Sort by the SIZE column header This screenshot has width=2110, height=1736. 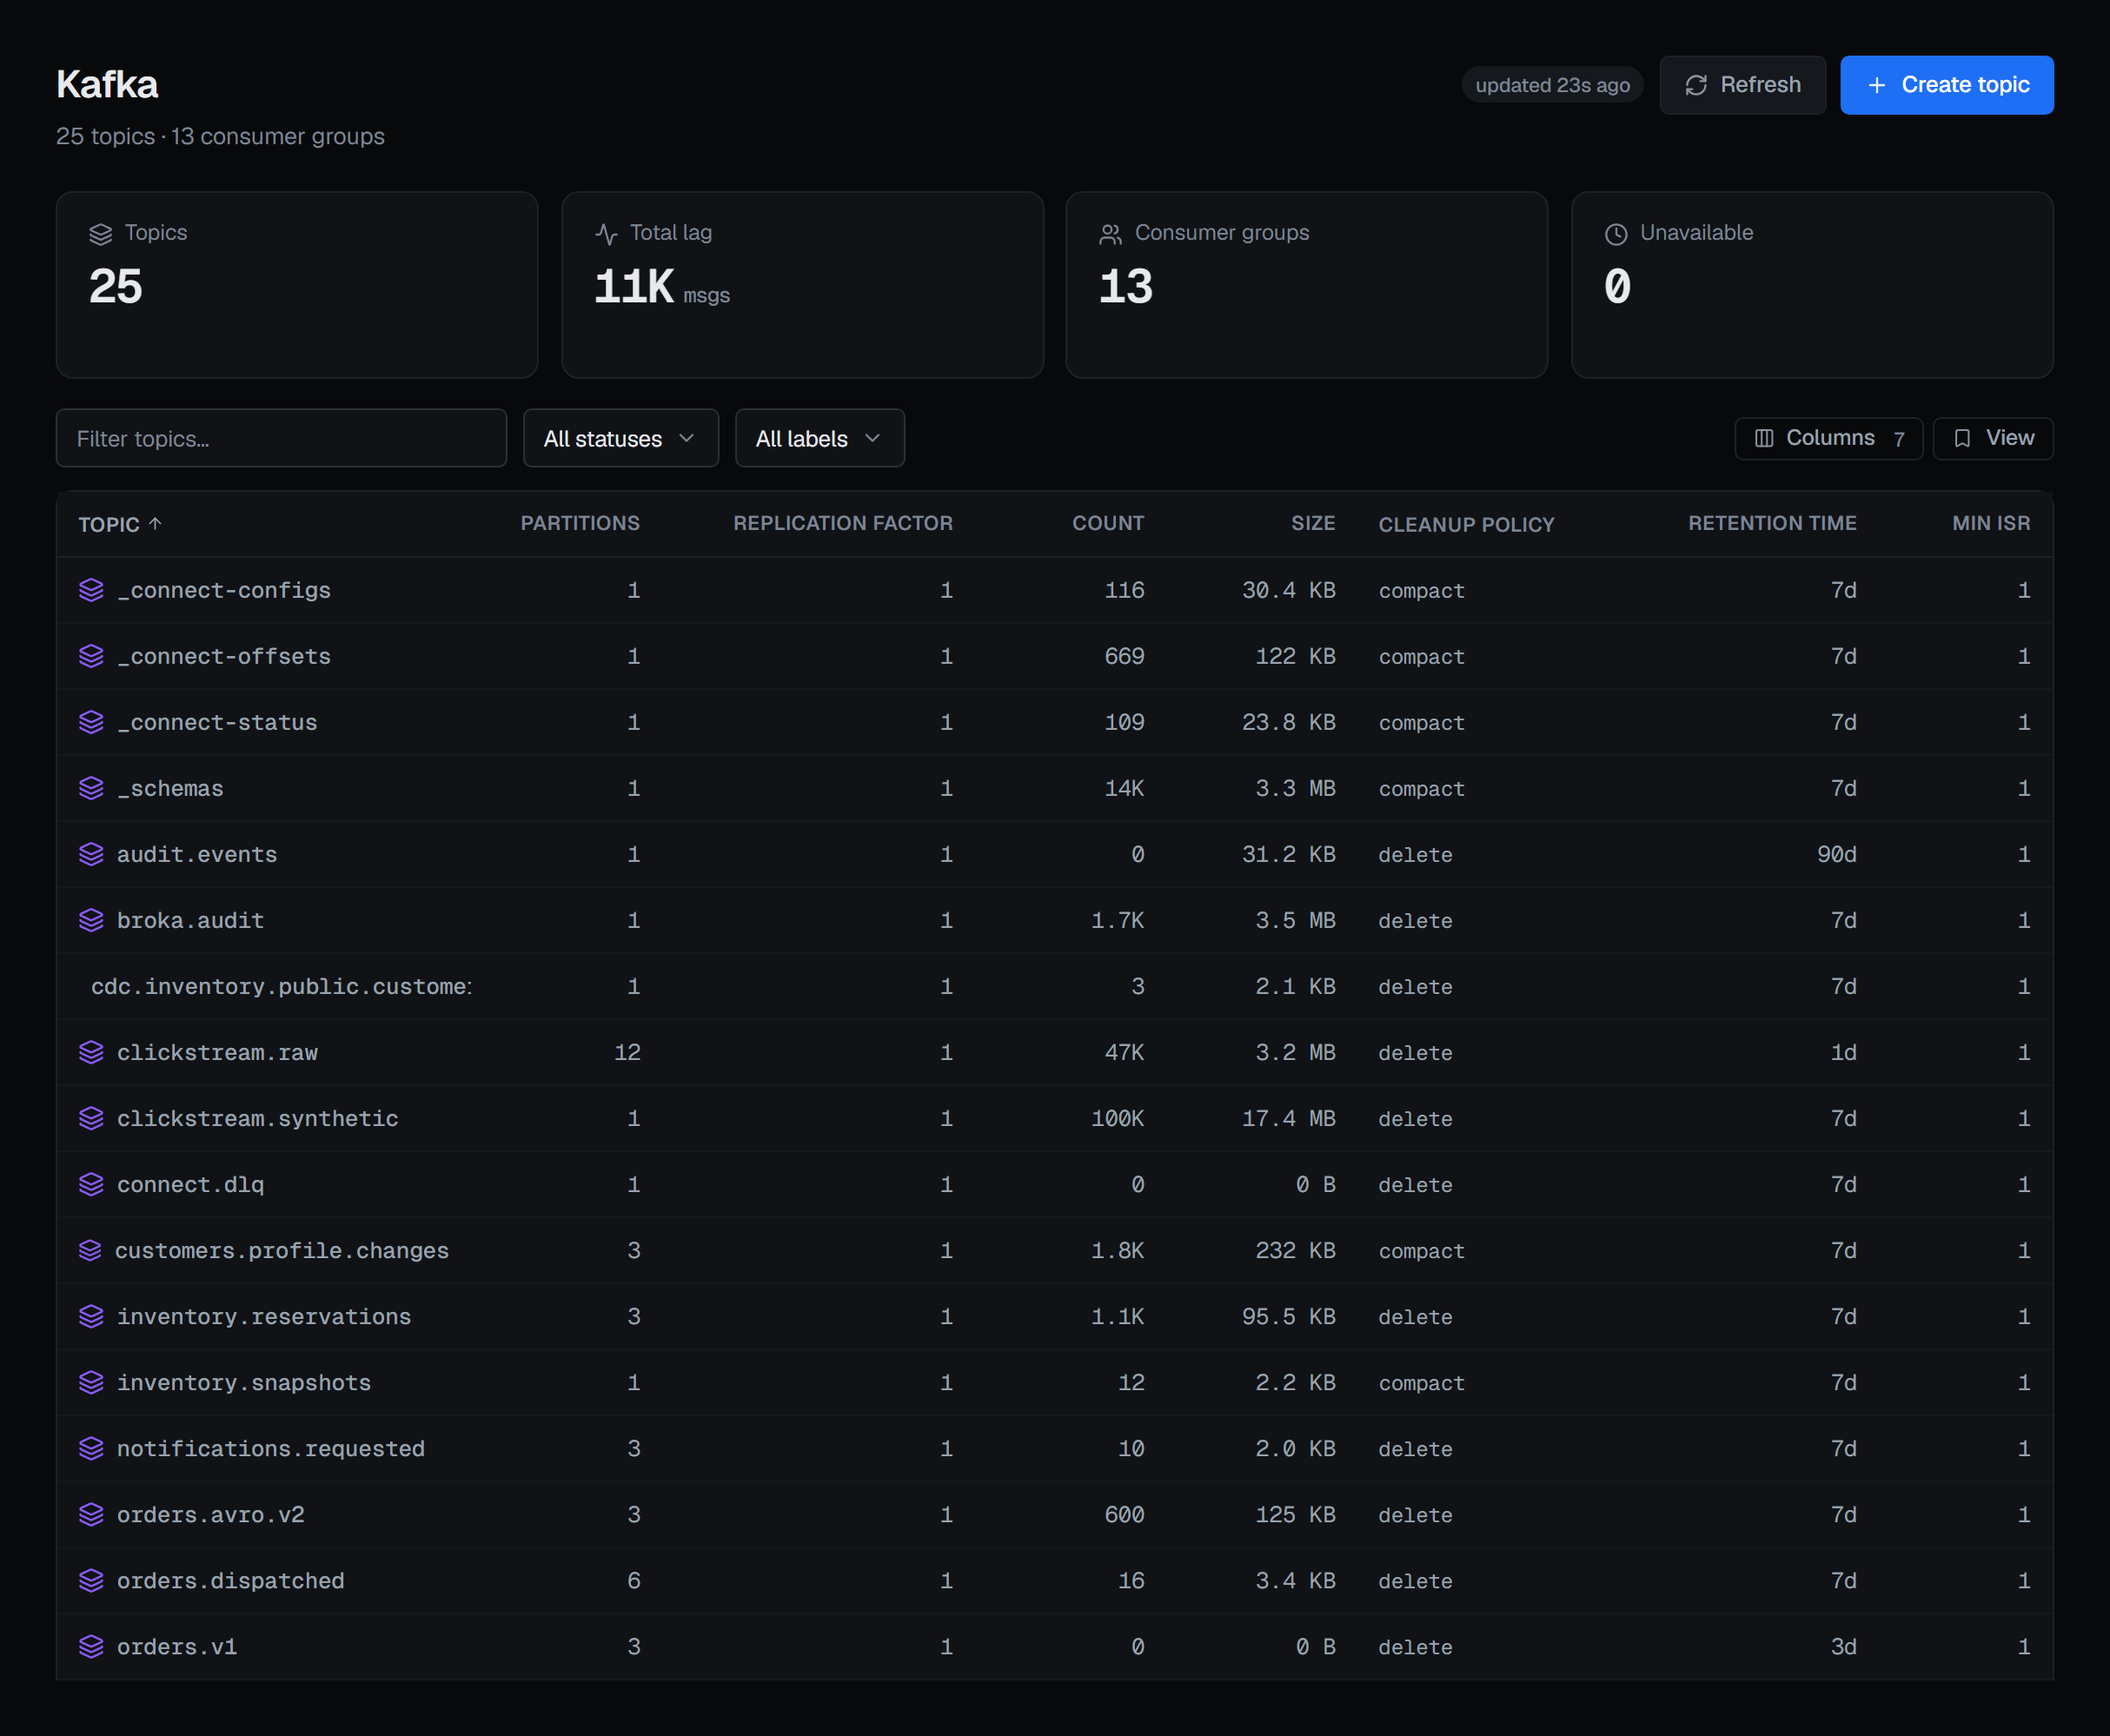pos(1313,523)
